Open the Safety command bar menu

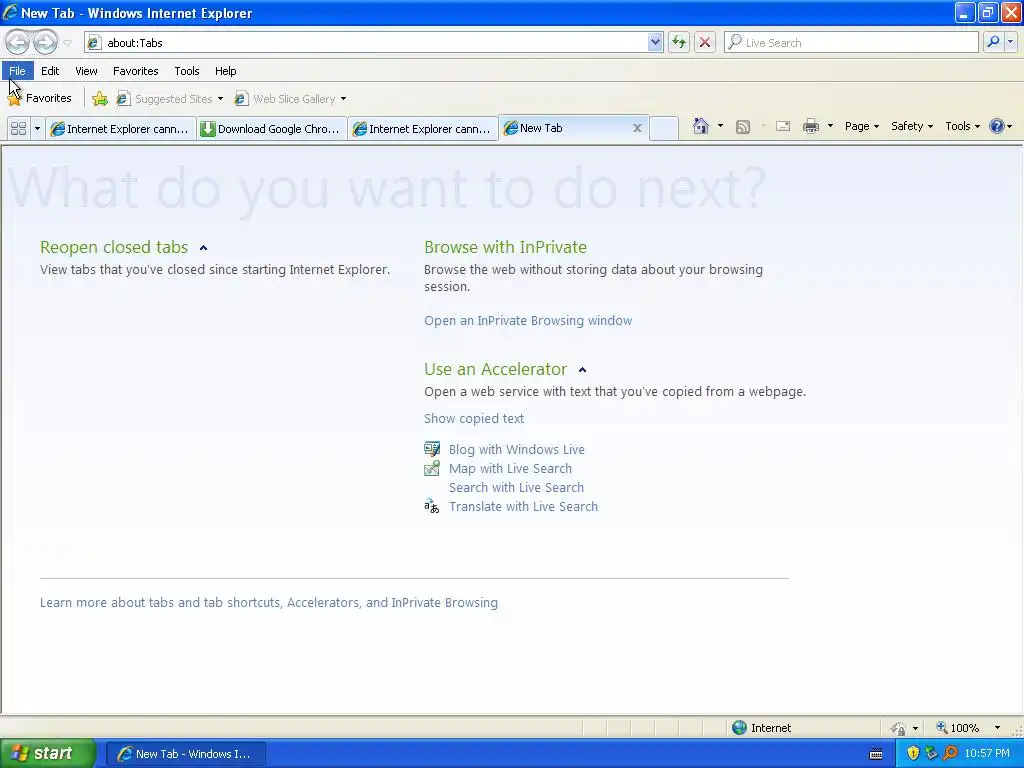tap(912, 126)
